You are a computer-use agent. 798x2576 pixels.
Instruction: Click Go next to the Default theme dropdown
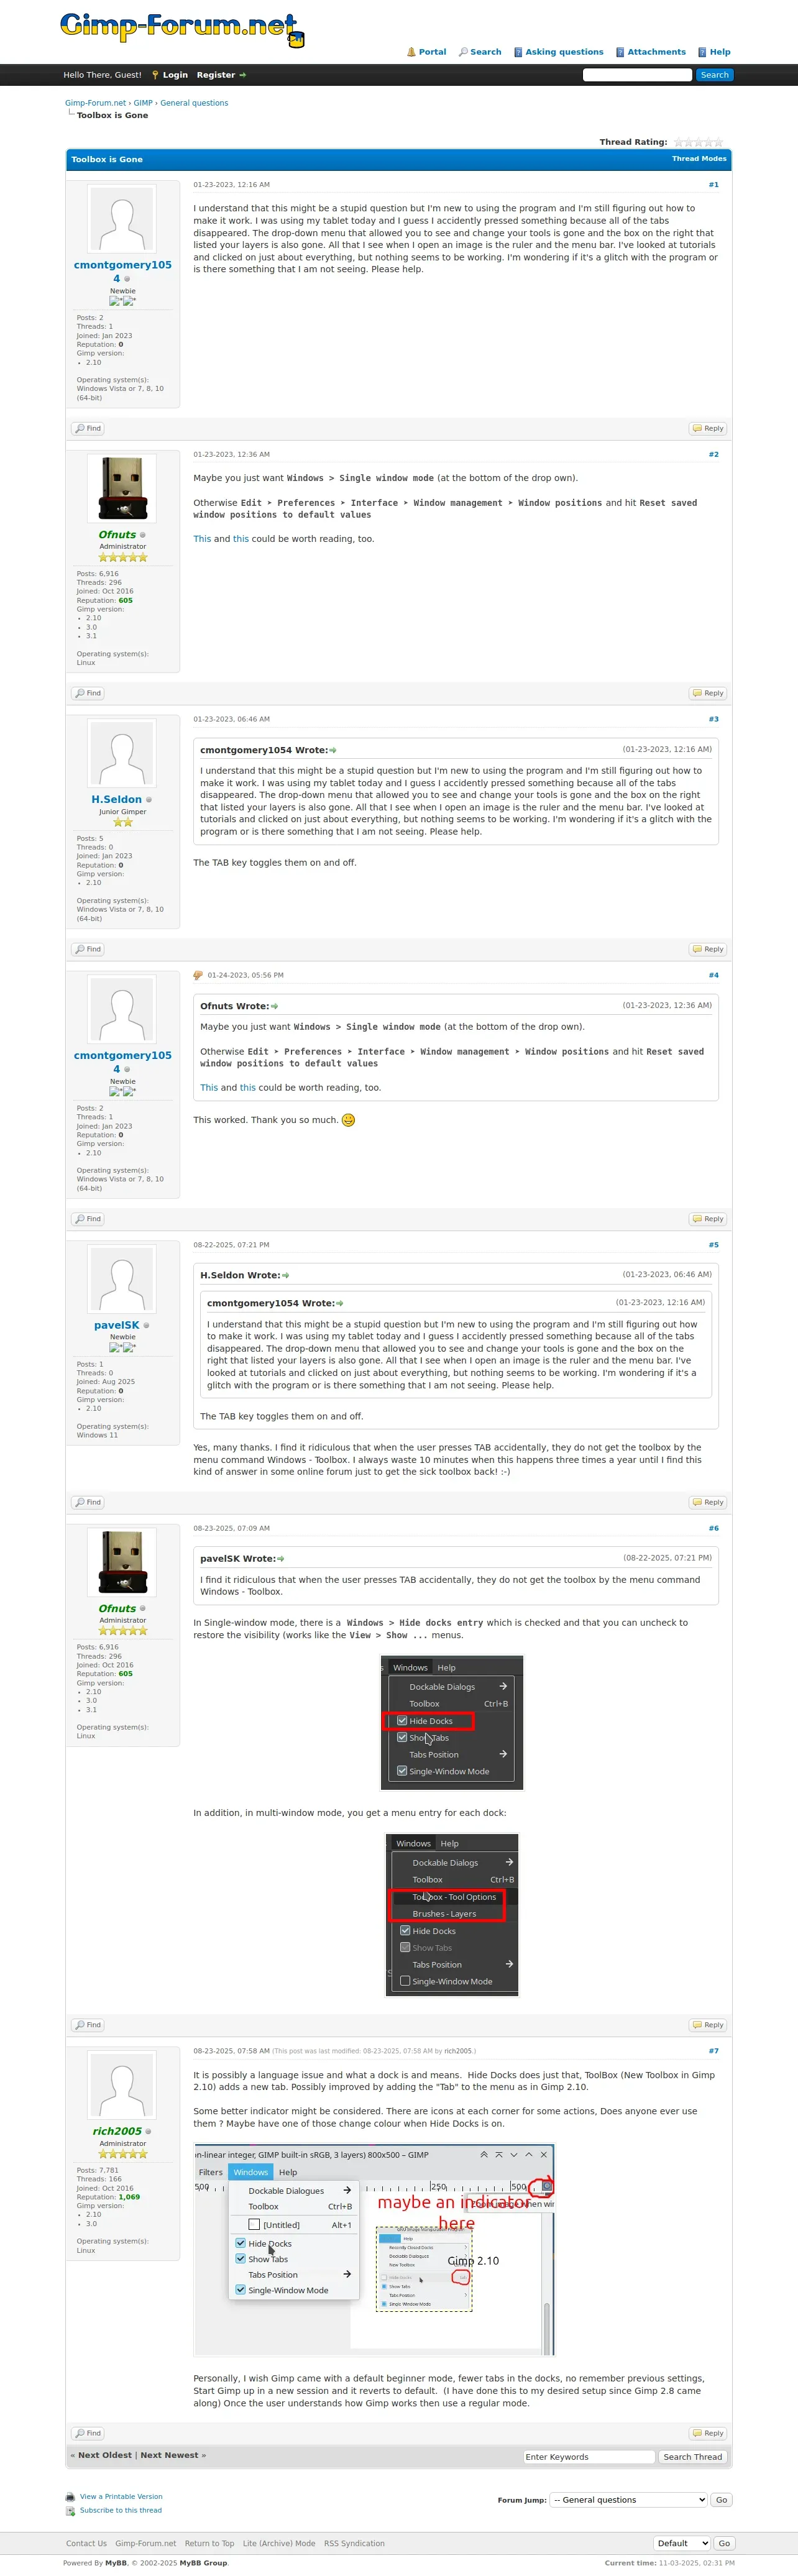tap(724, 2543)
